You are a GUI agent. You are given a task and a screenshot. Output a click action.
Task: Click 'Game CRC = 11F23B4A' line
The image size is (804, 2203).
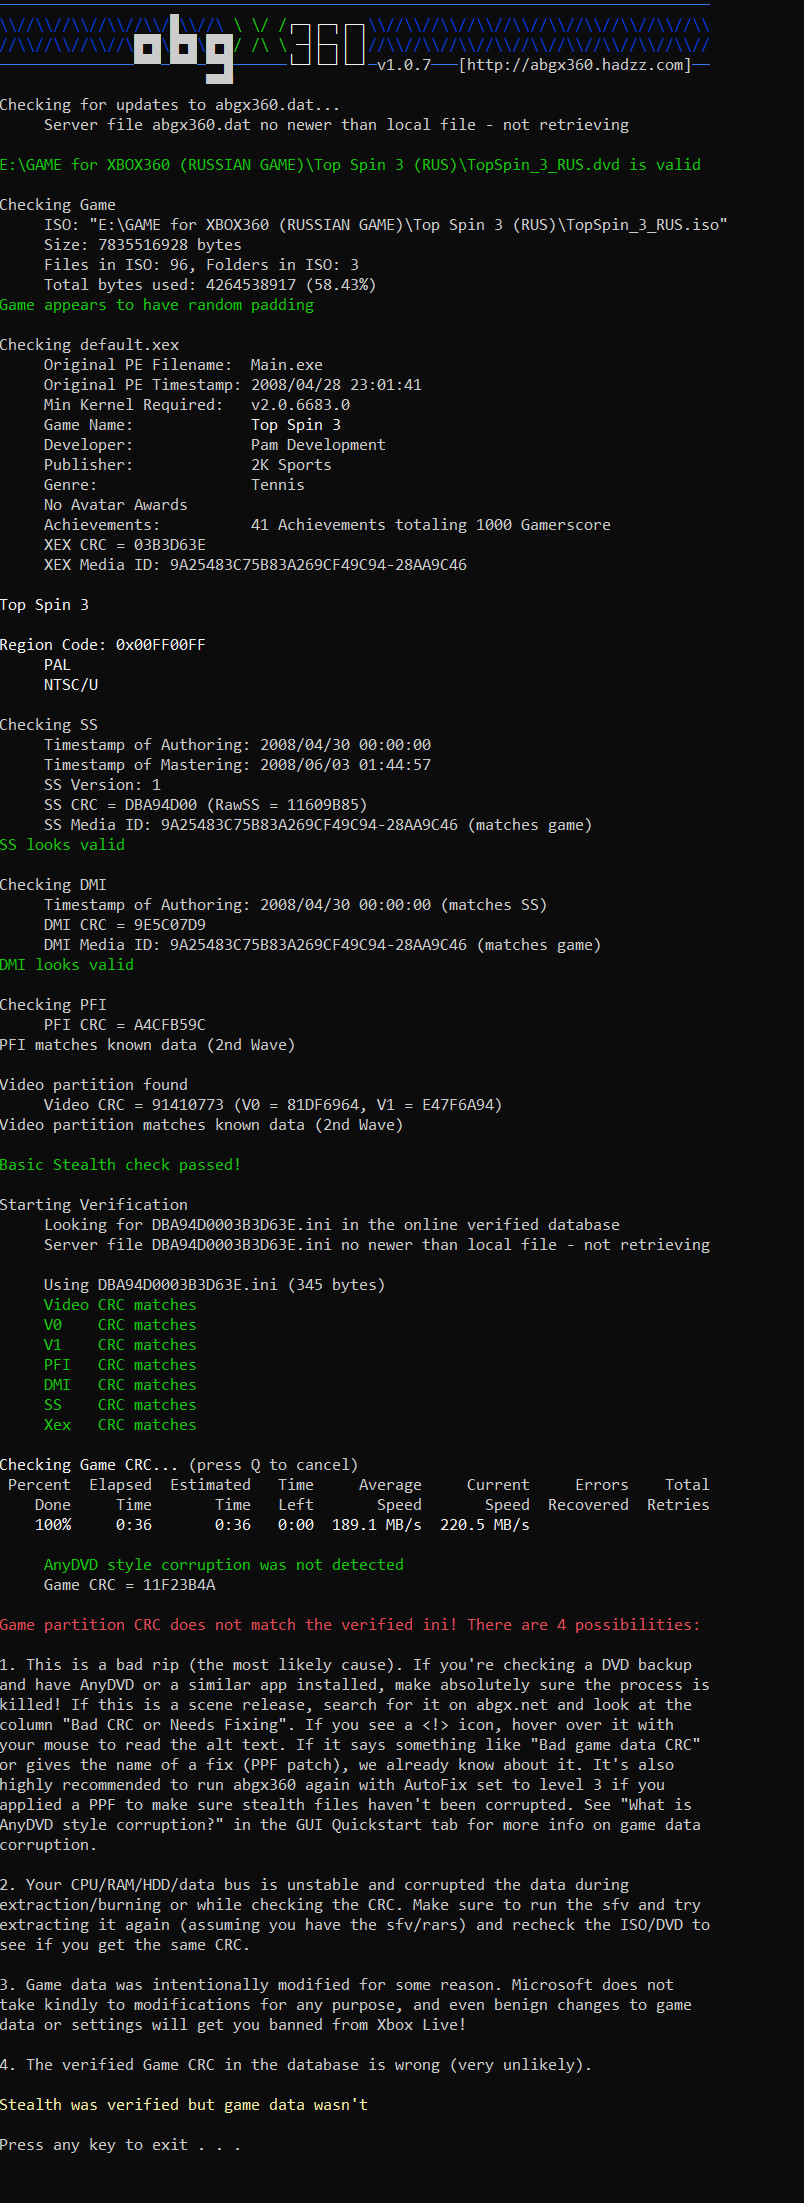point(130,1585)
